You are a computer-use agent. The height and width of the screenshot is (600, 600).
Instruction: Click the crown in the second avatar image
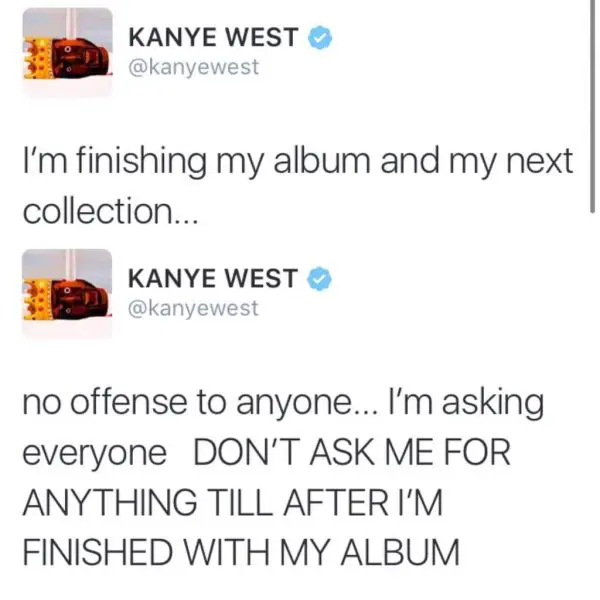pos(36,300)
